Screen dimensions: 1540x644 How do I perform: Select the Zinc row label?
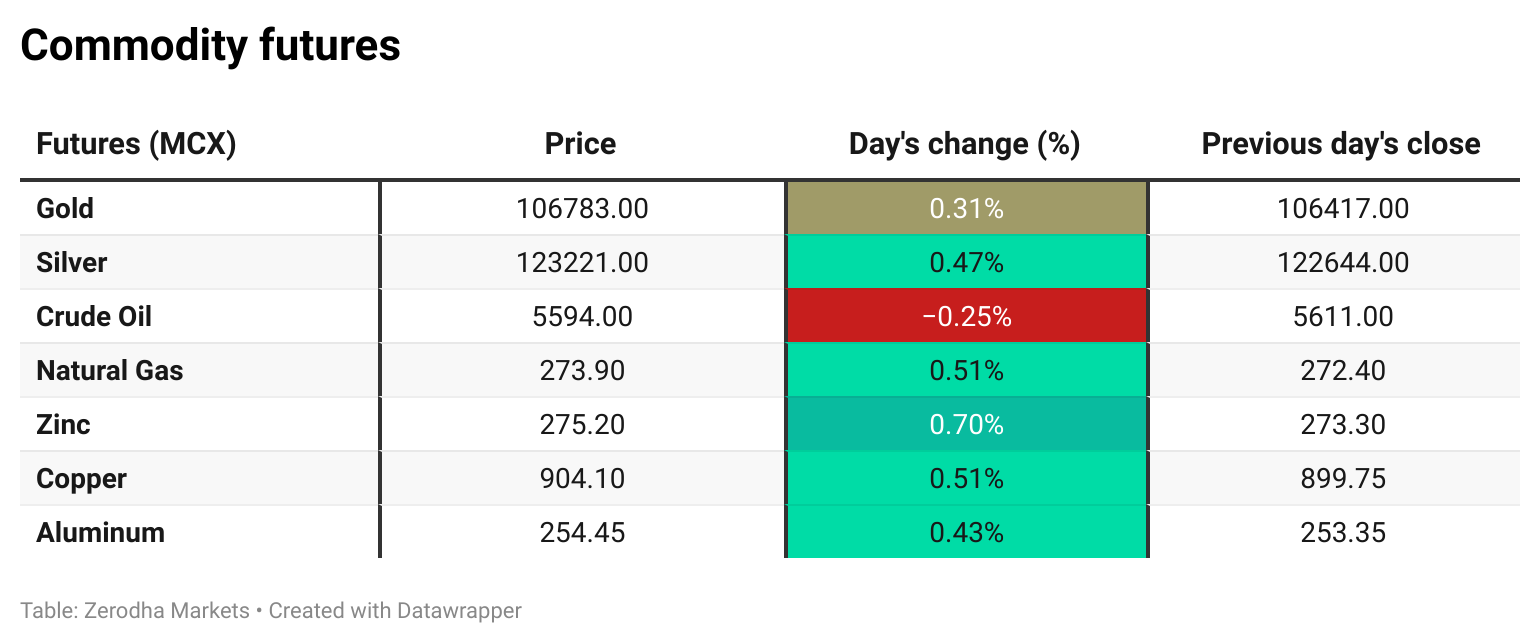[x=63, y=425]
